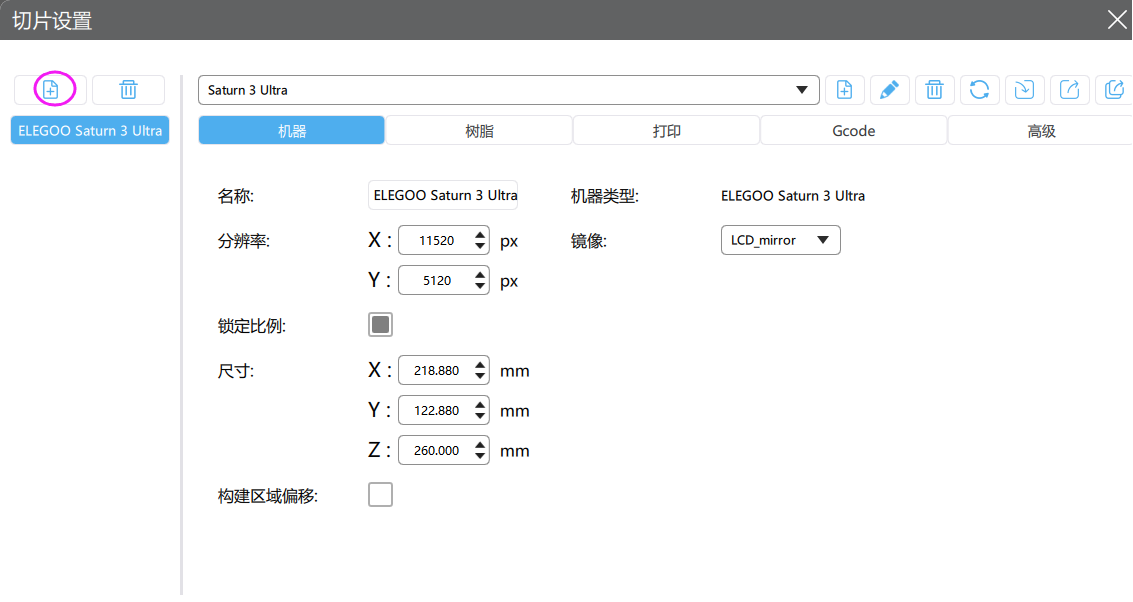Image resolution: width=1133 pixels, height=602 pixels.
Task: Open the Saturn 3 Ultra profile dropdown
Action: click(x=509, y=90)
